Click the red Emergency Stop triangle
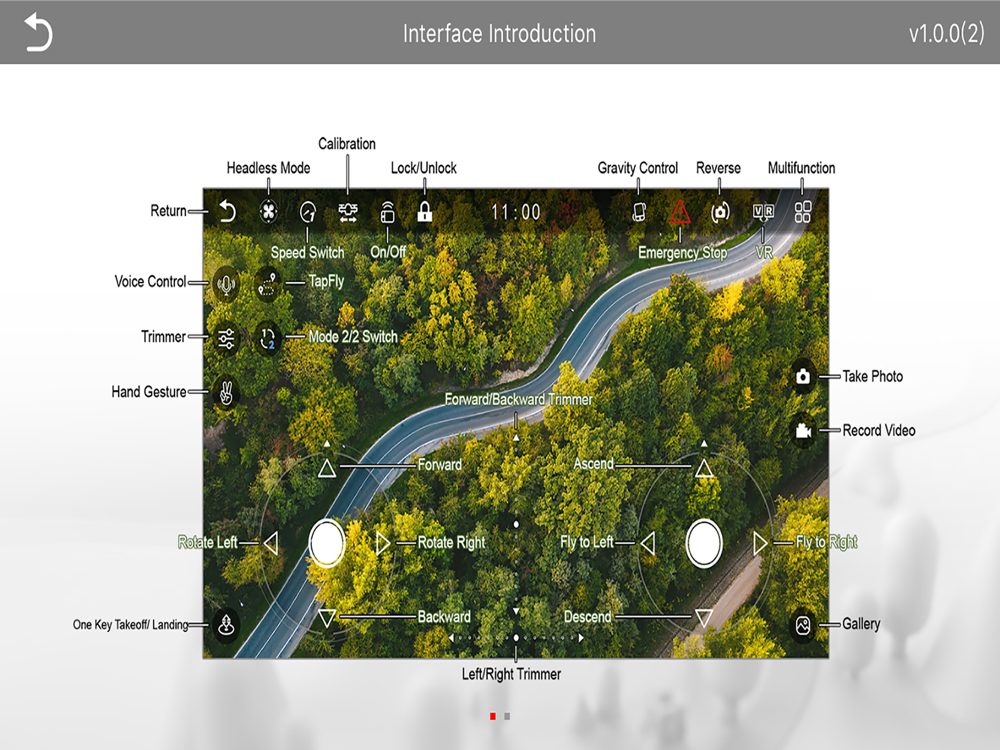Viewport: 1000px width, 750px height. click(680, 211)
